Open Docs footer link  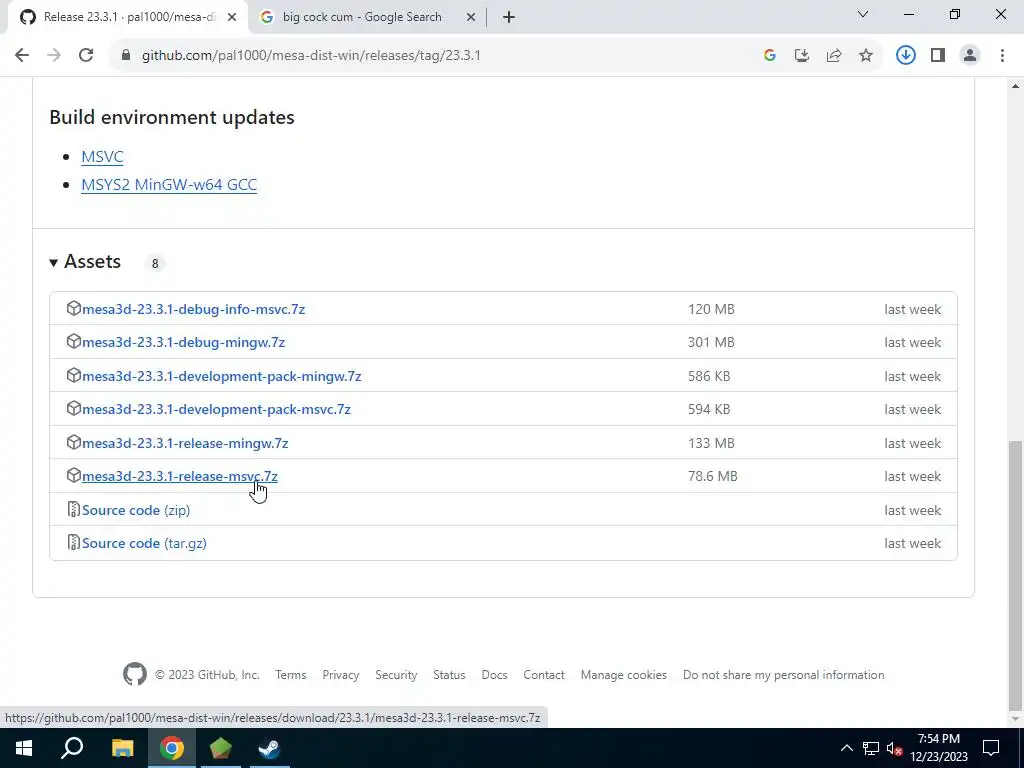[x=494, y=675]
